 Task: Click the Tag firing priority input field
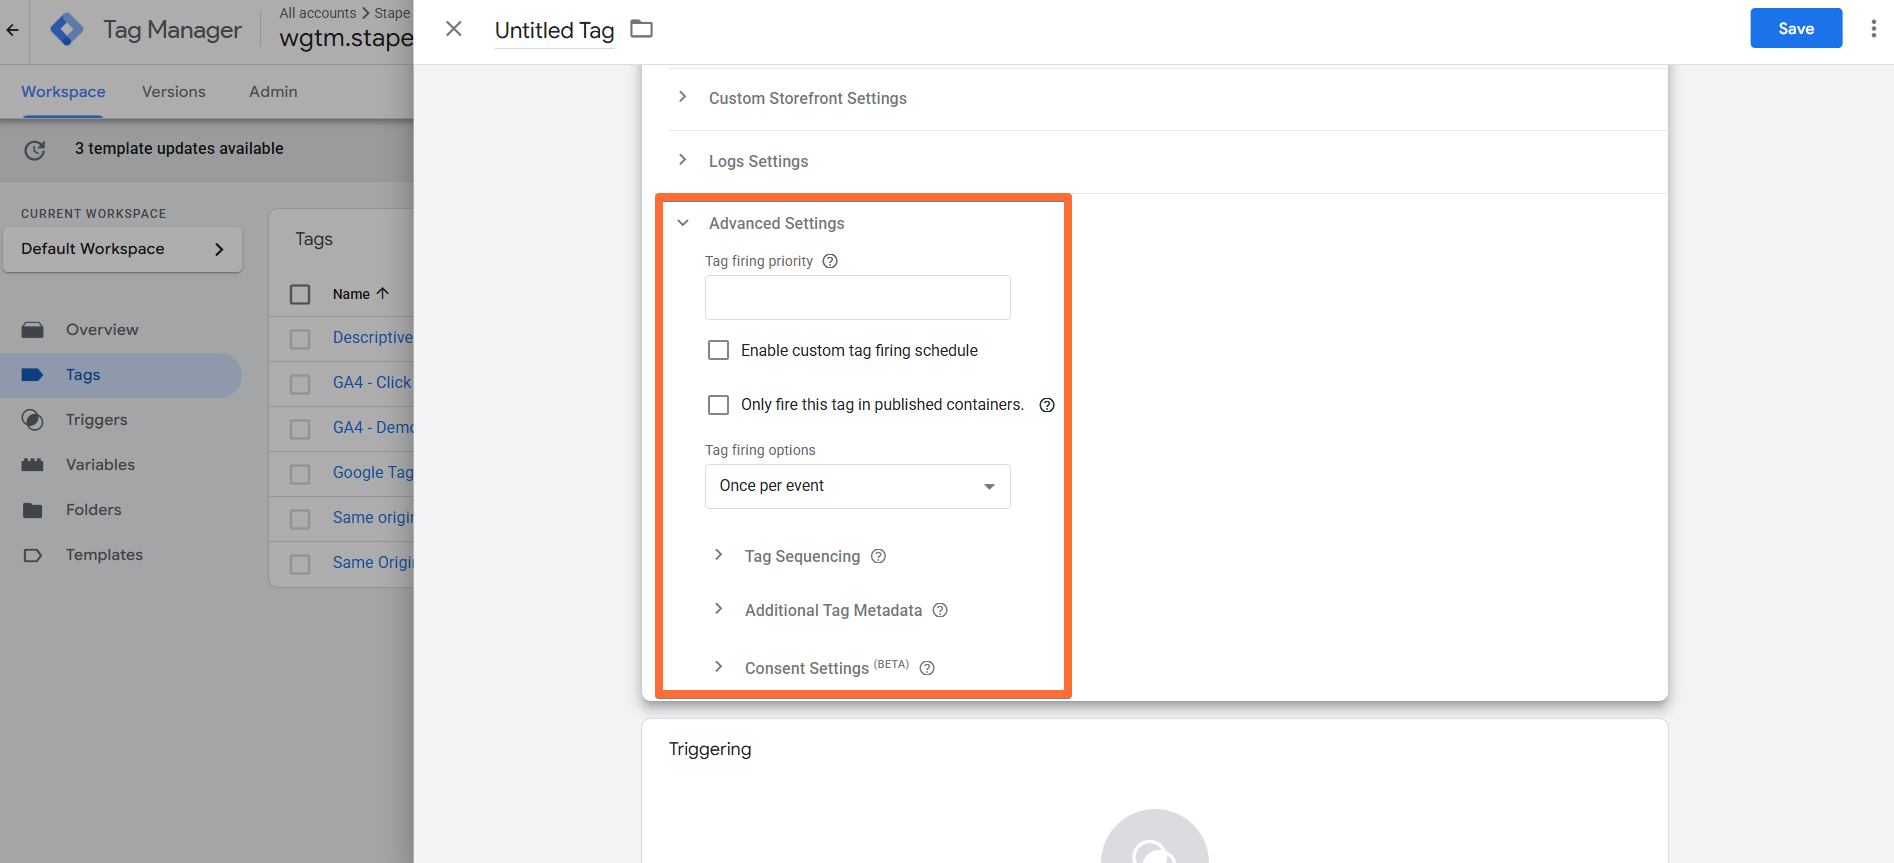tap(858, 297)
